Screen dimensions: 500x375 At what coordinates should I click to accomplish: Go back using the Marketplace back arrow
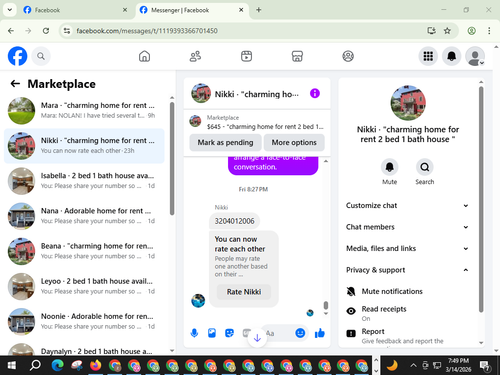(15, 84)
